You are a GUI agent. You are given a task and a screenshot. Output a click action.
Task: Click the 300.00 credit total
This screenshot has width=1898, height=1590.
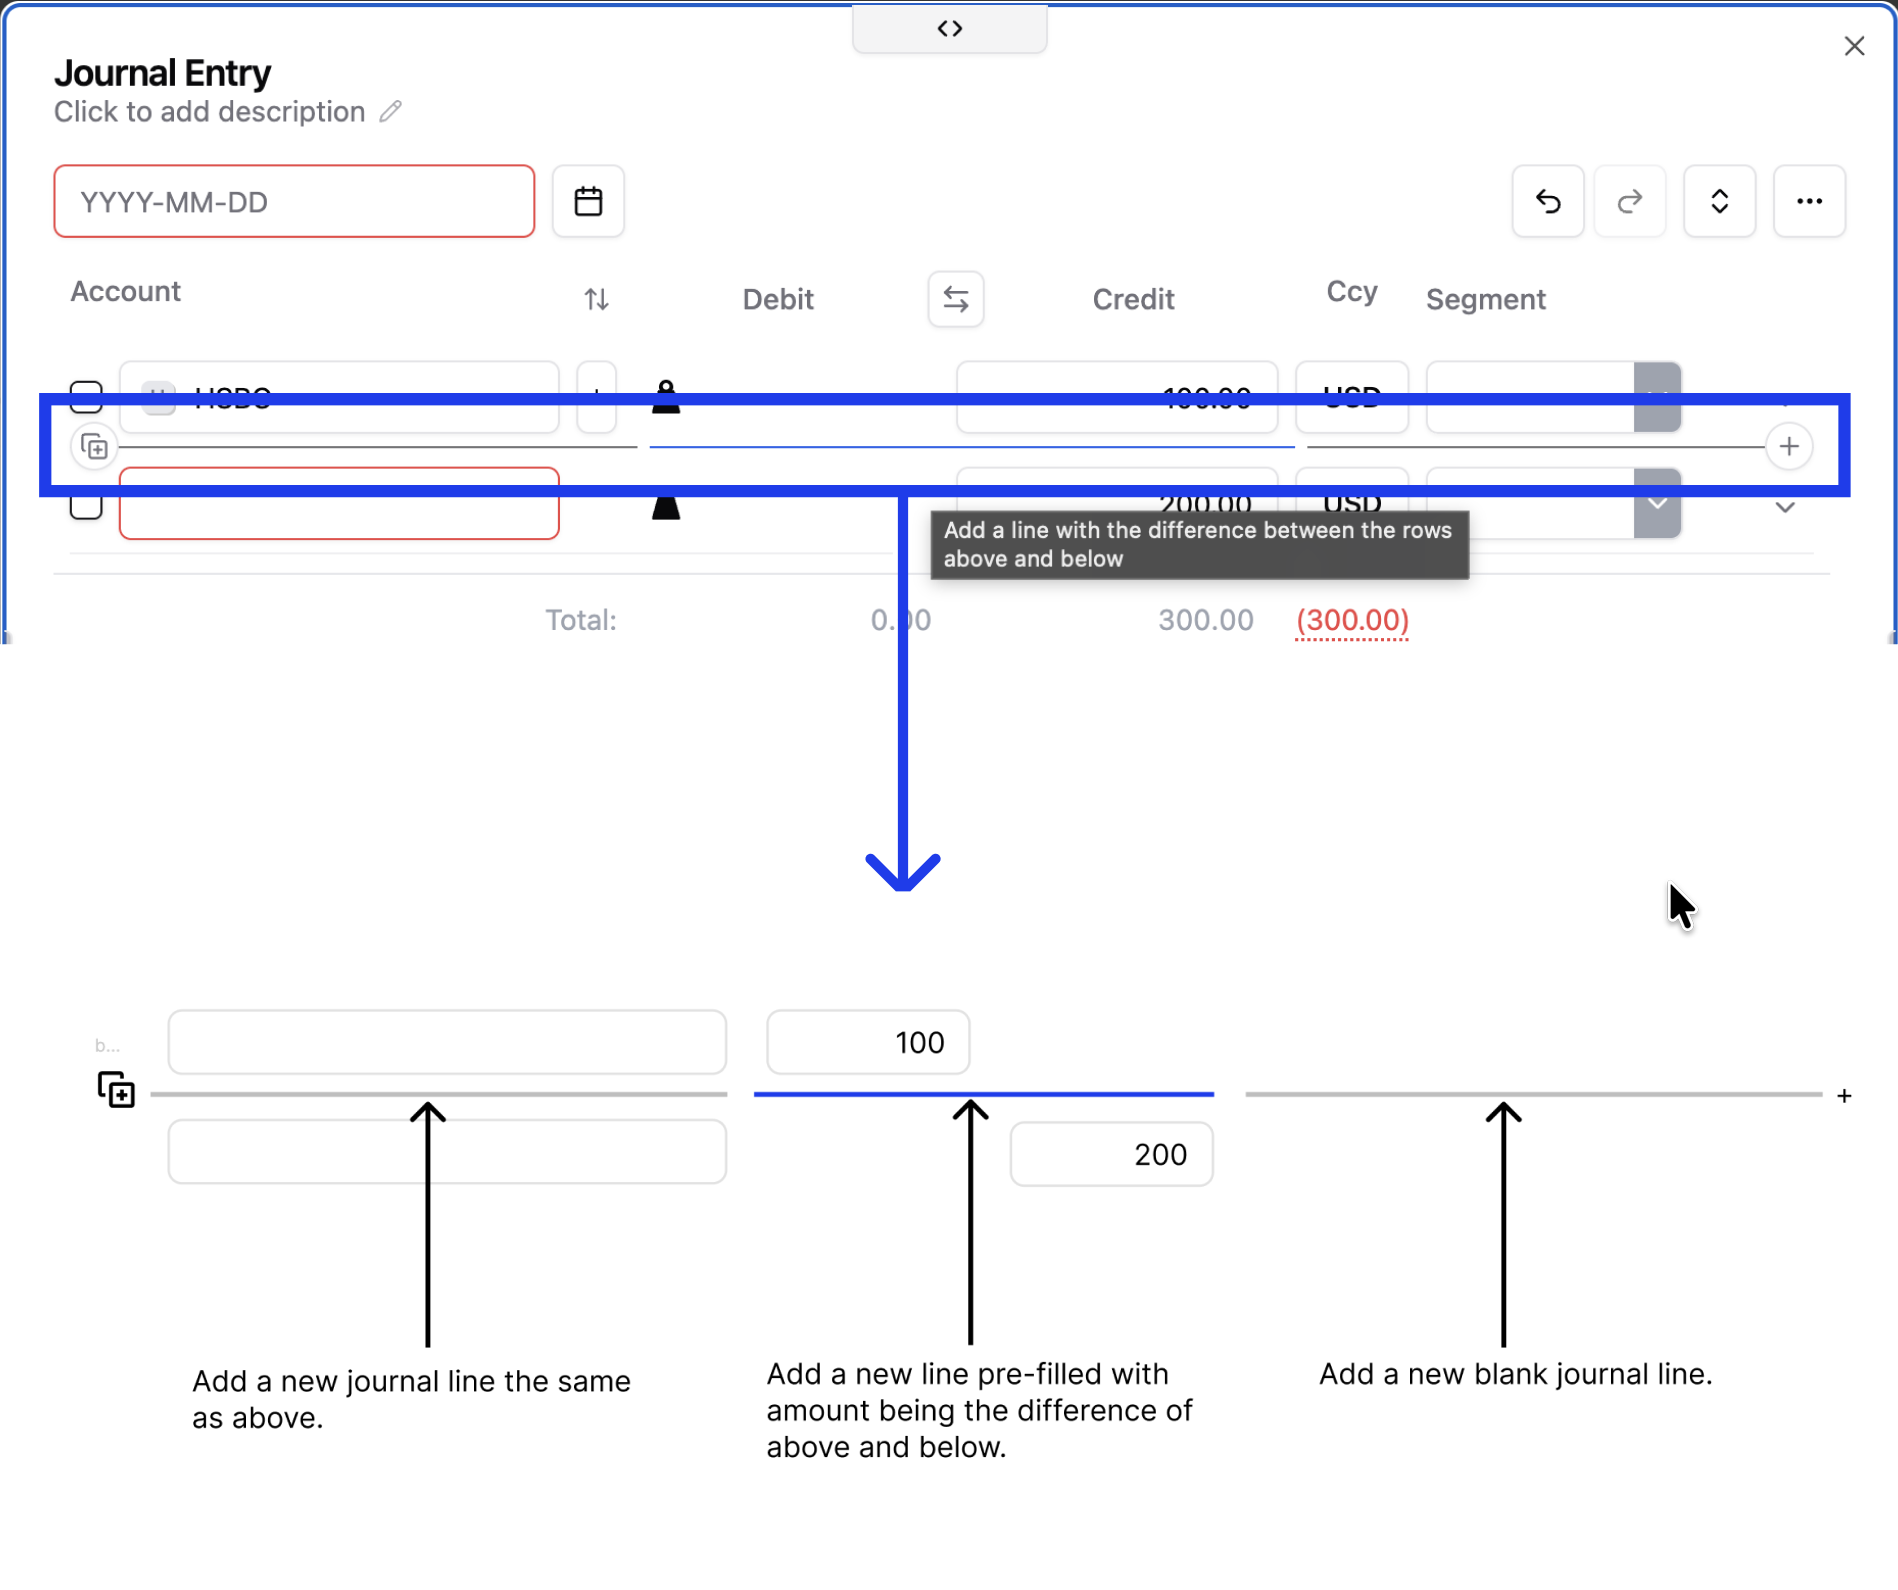[x=1206, y=620]
